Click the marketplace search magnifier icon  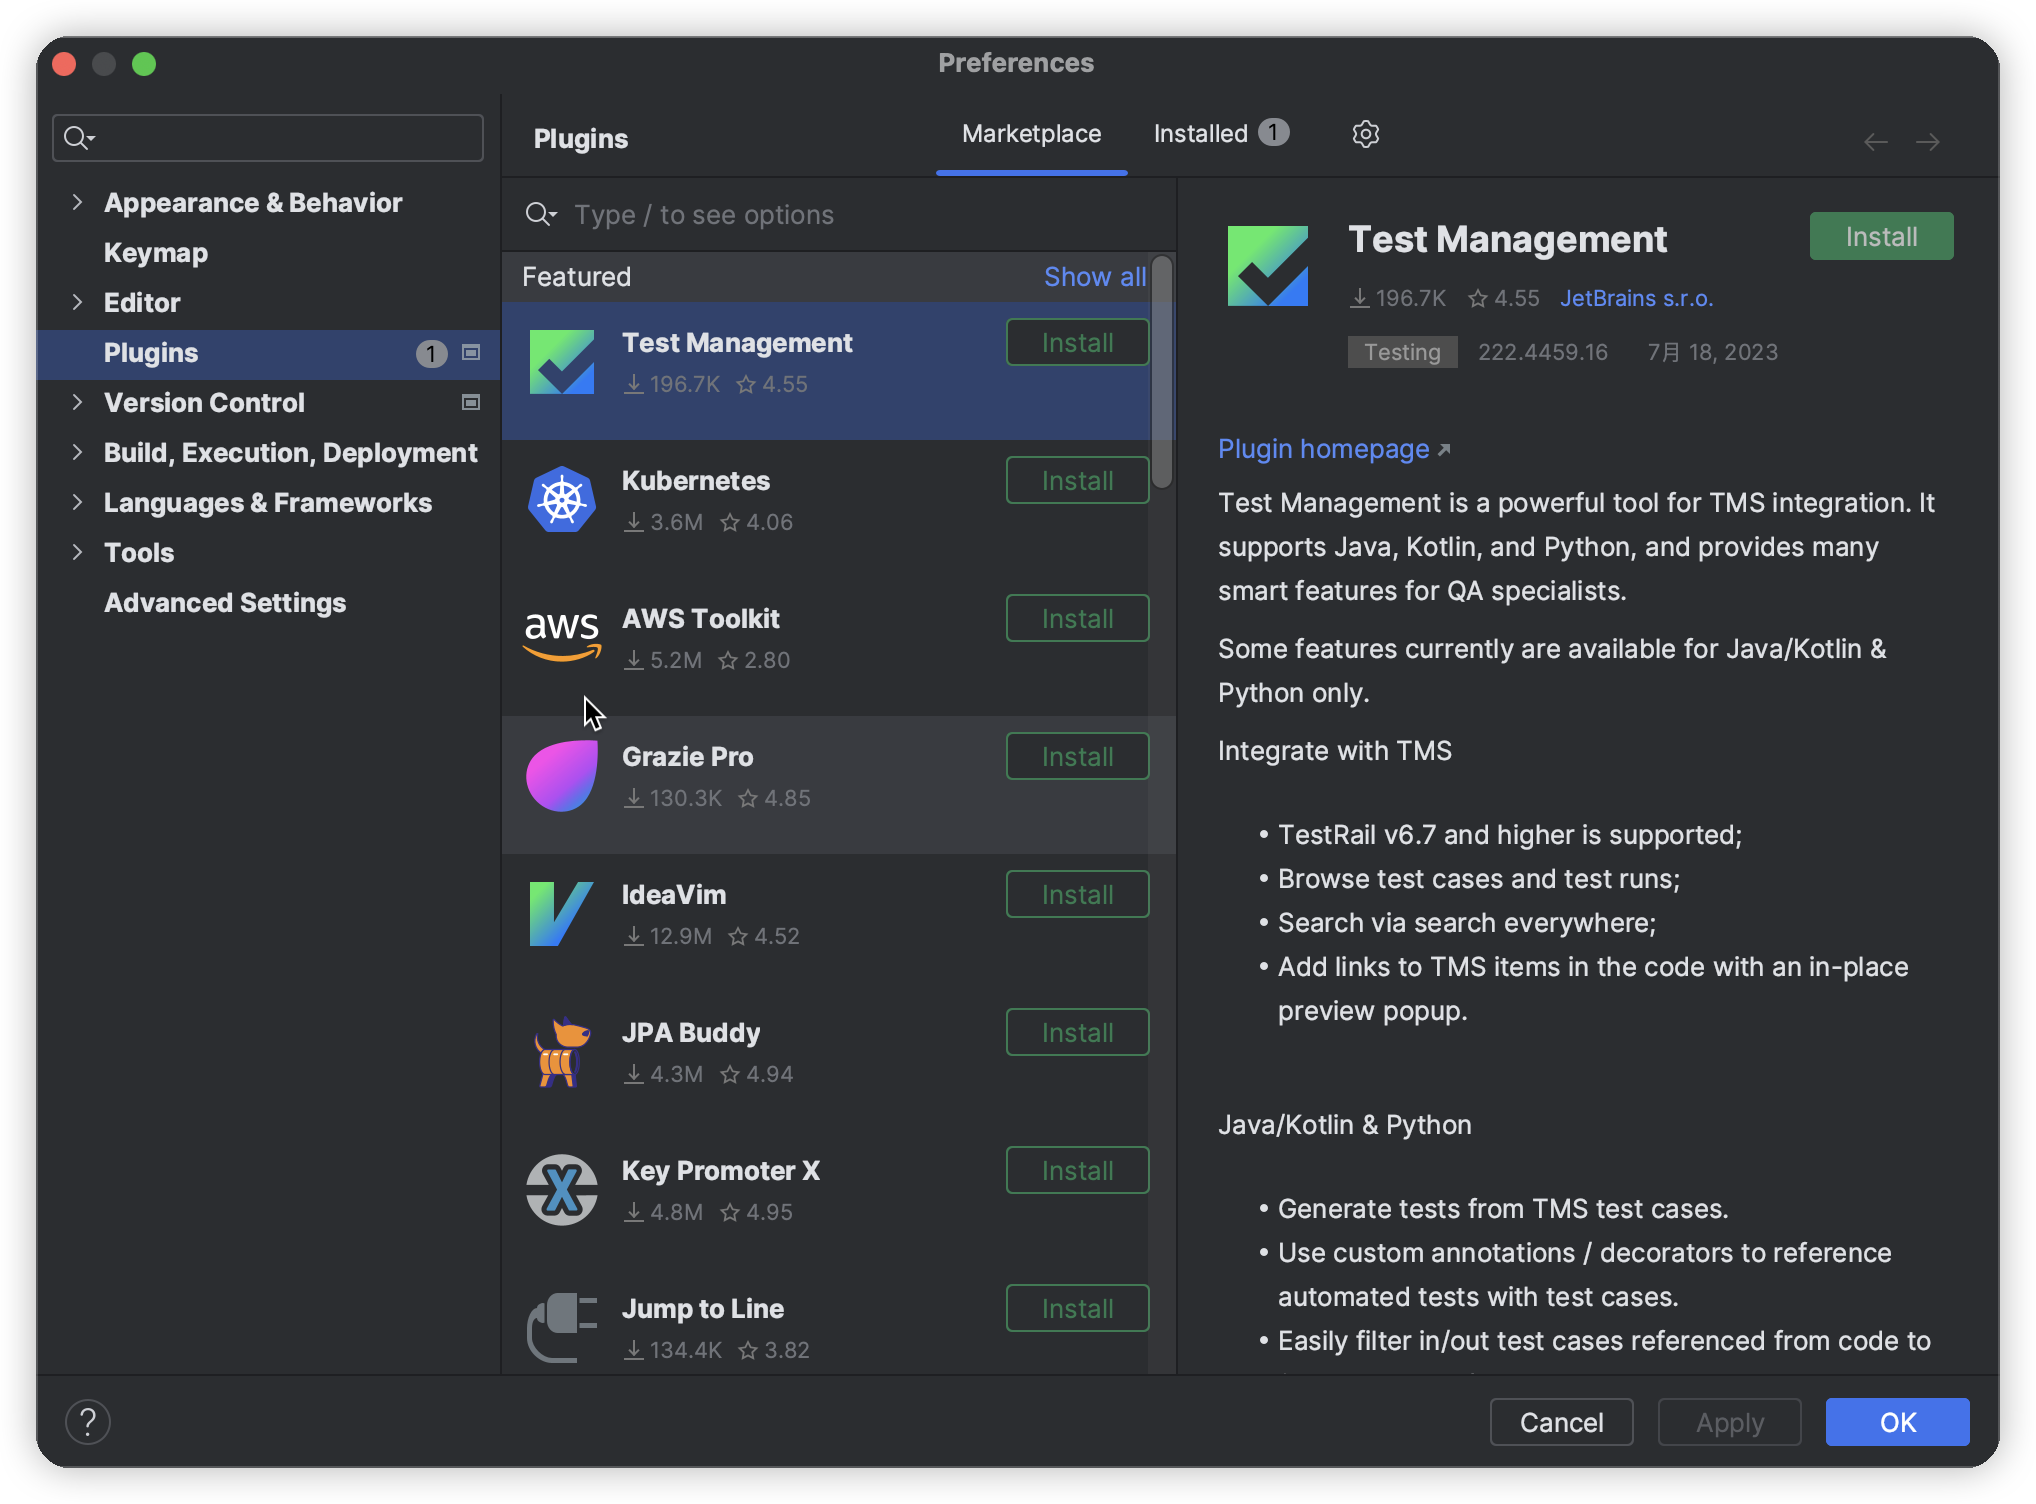pyautogui.click(x=540, y=215)
